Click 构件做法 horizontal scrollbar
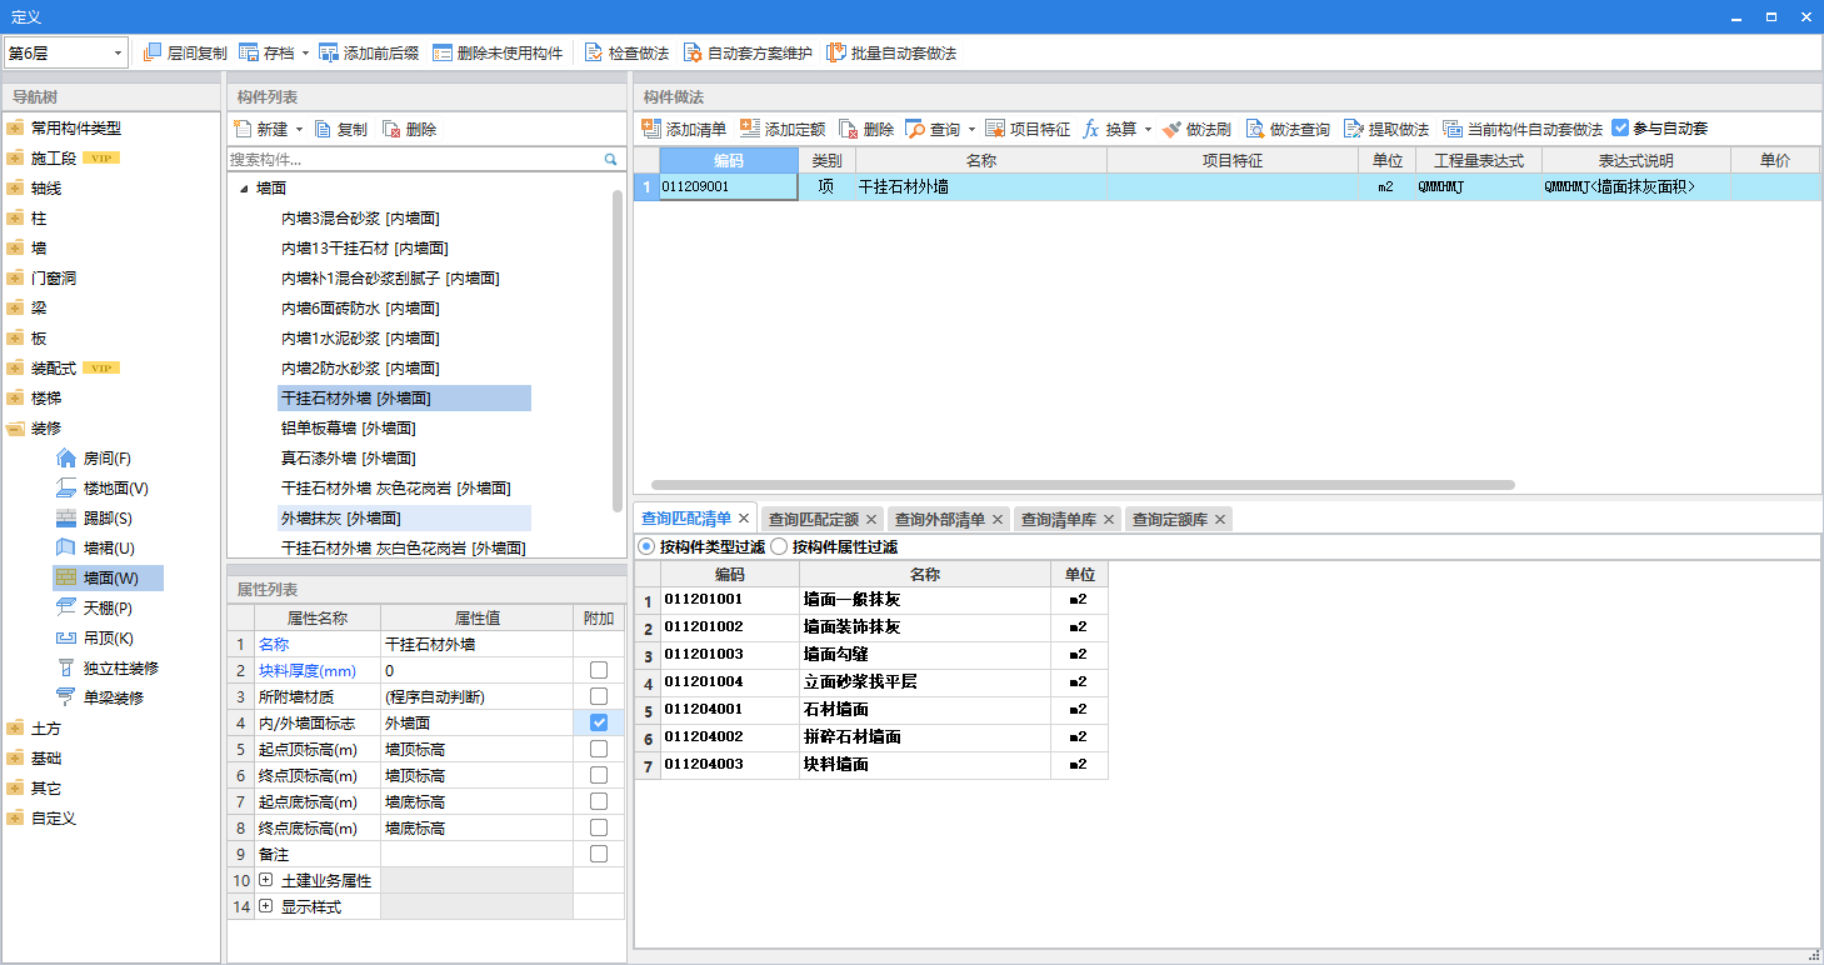Screen dimensions: 1824x965 pyautogui.click(x=1082, y=485)
